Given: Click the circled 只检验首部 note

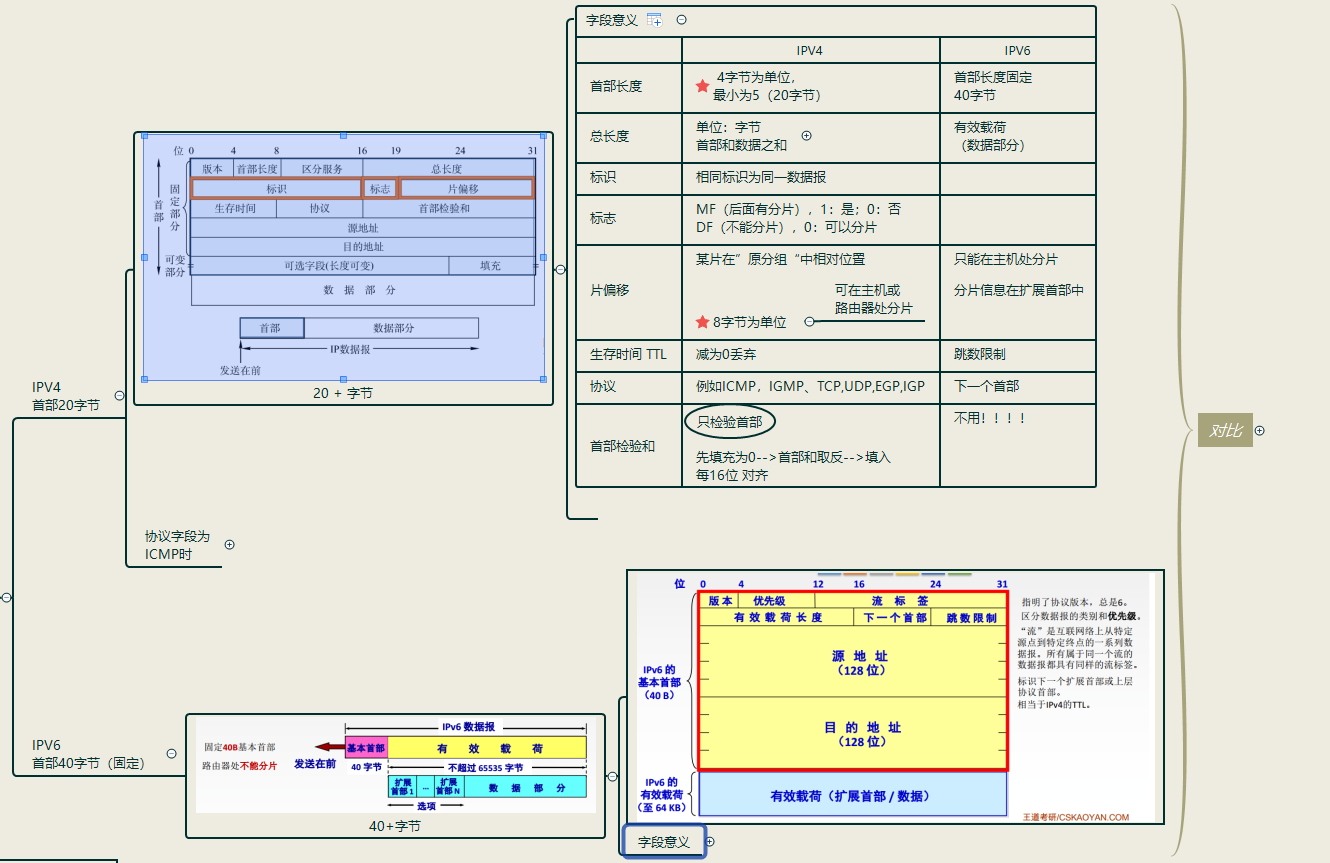Looking at the screenshot, I should (x=730, y=422).
